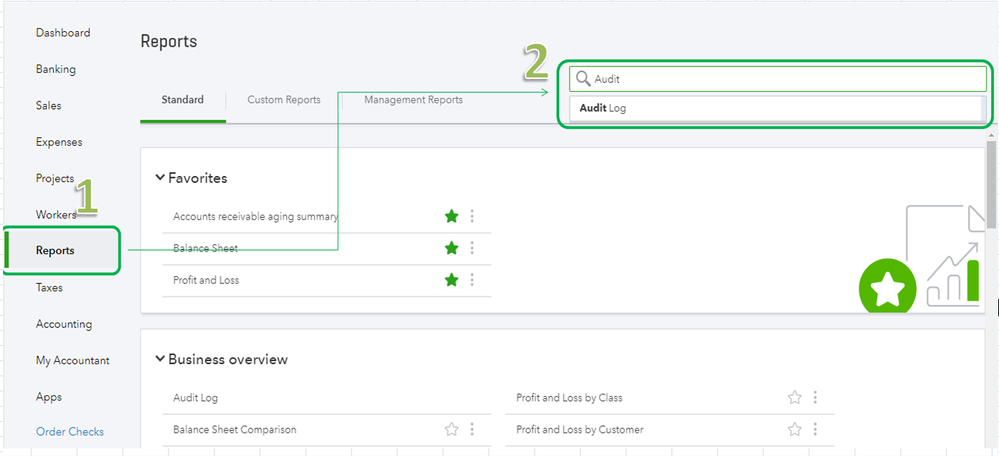Favorite Balance Sheet Comparison star
Viewport: 999px width, 456px height.
tap(451, 430)
